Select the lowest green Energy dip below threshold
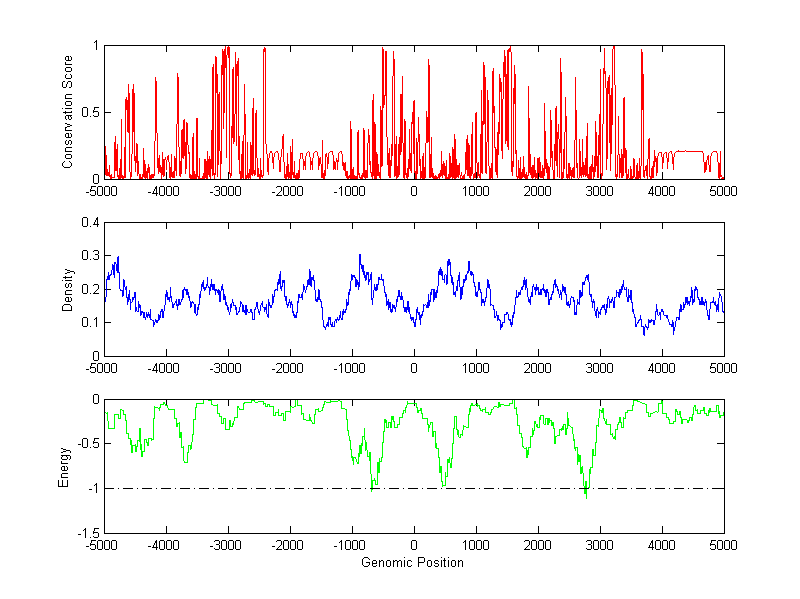The image size is (800, 599). 586,496
